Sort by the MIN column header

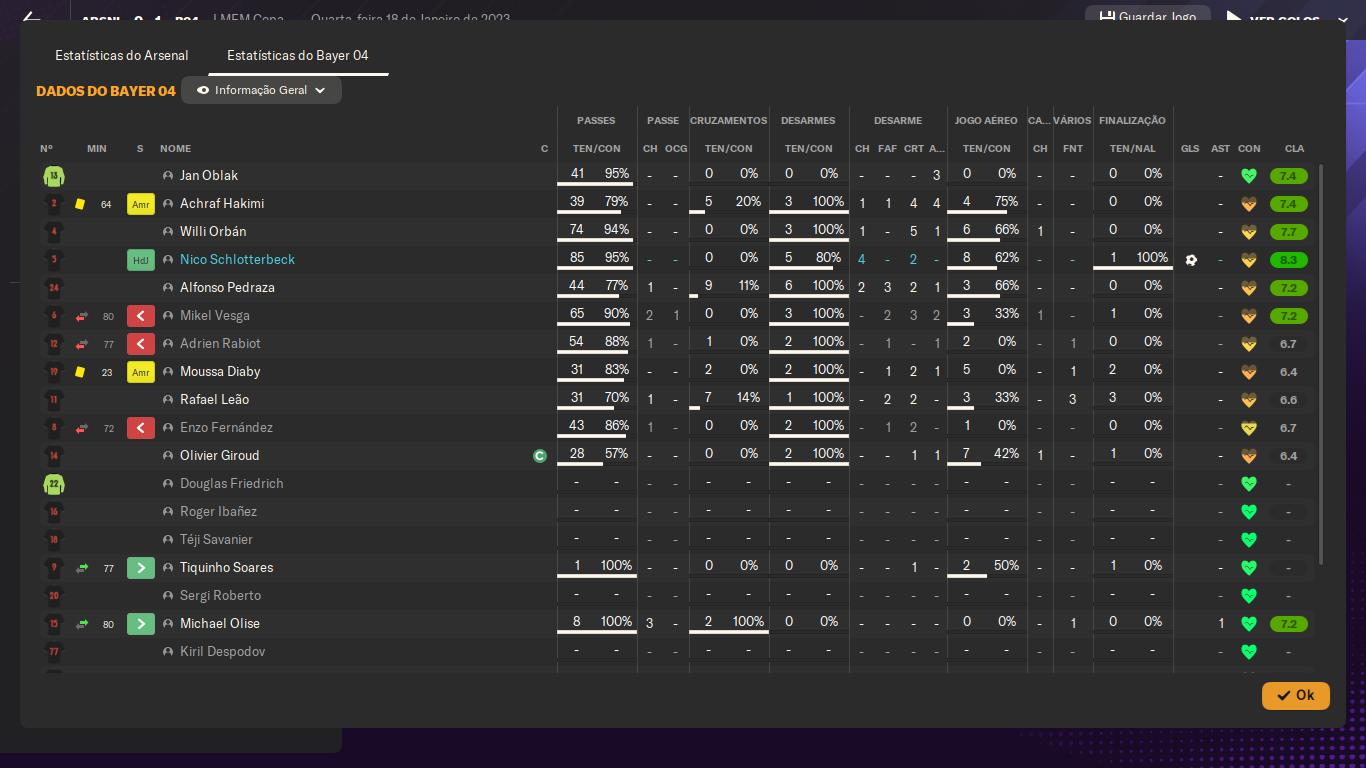click(96, 149)
